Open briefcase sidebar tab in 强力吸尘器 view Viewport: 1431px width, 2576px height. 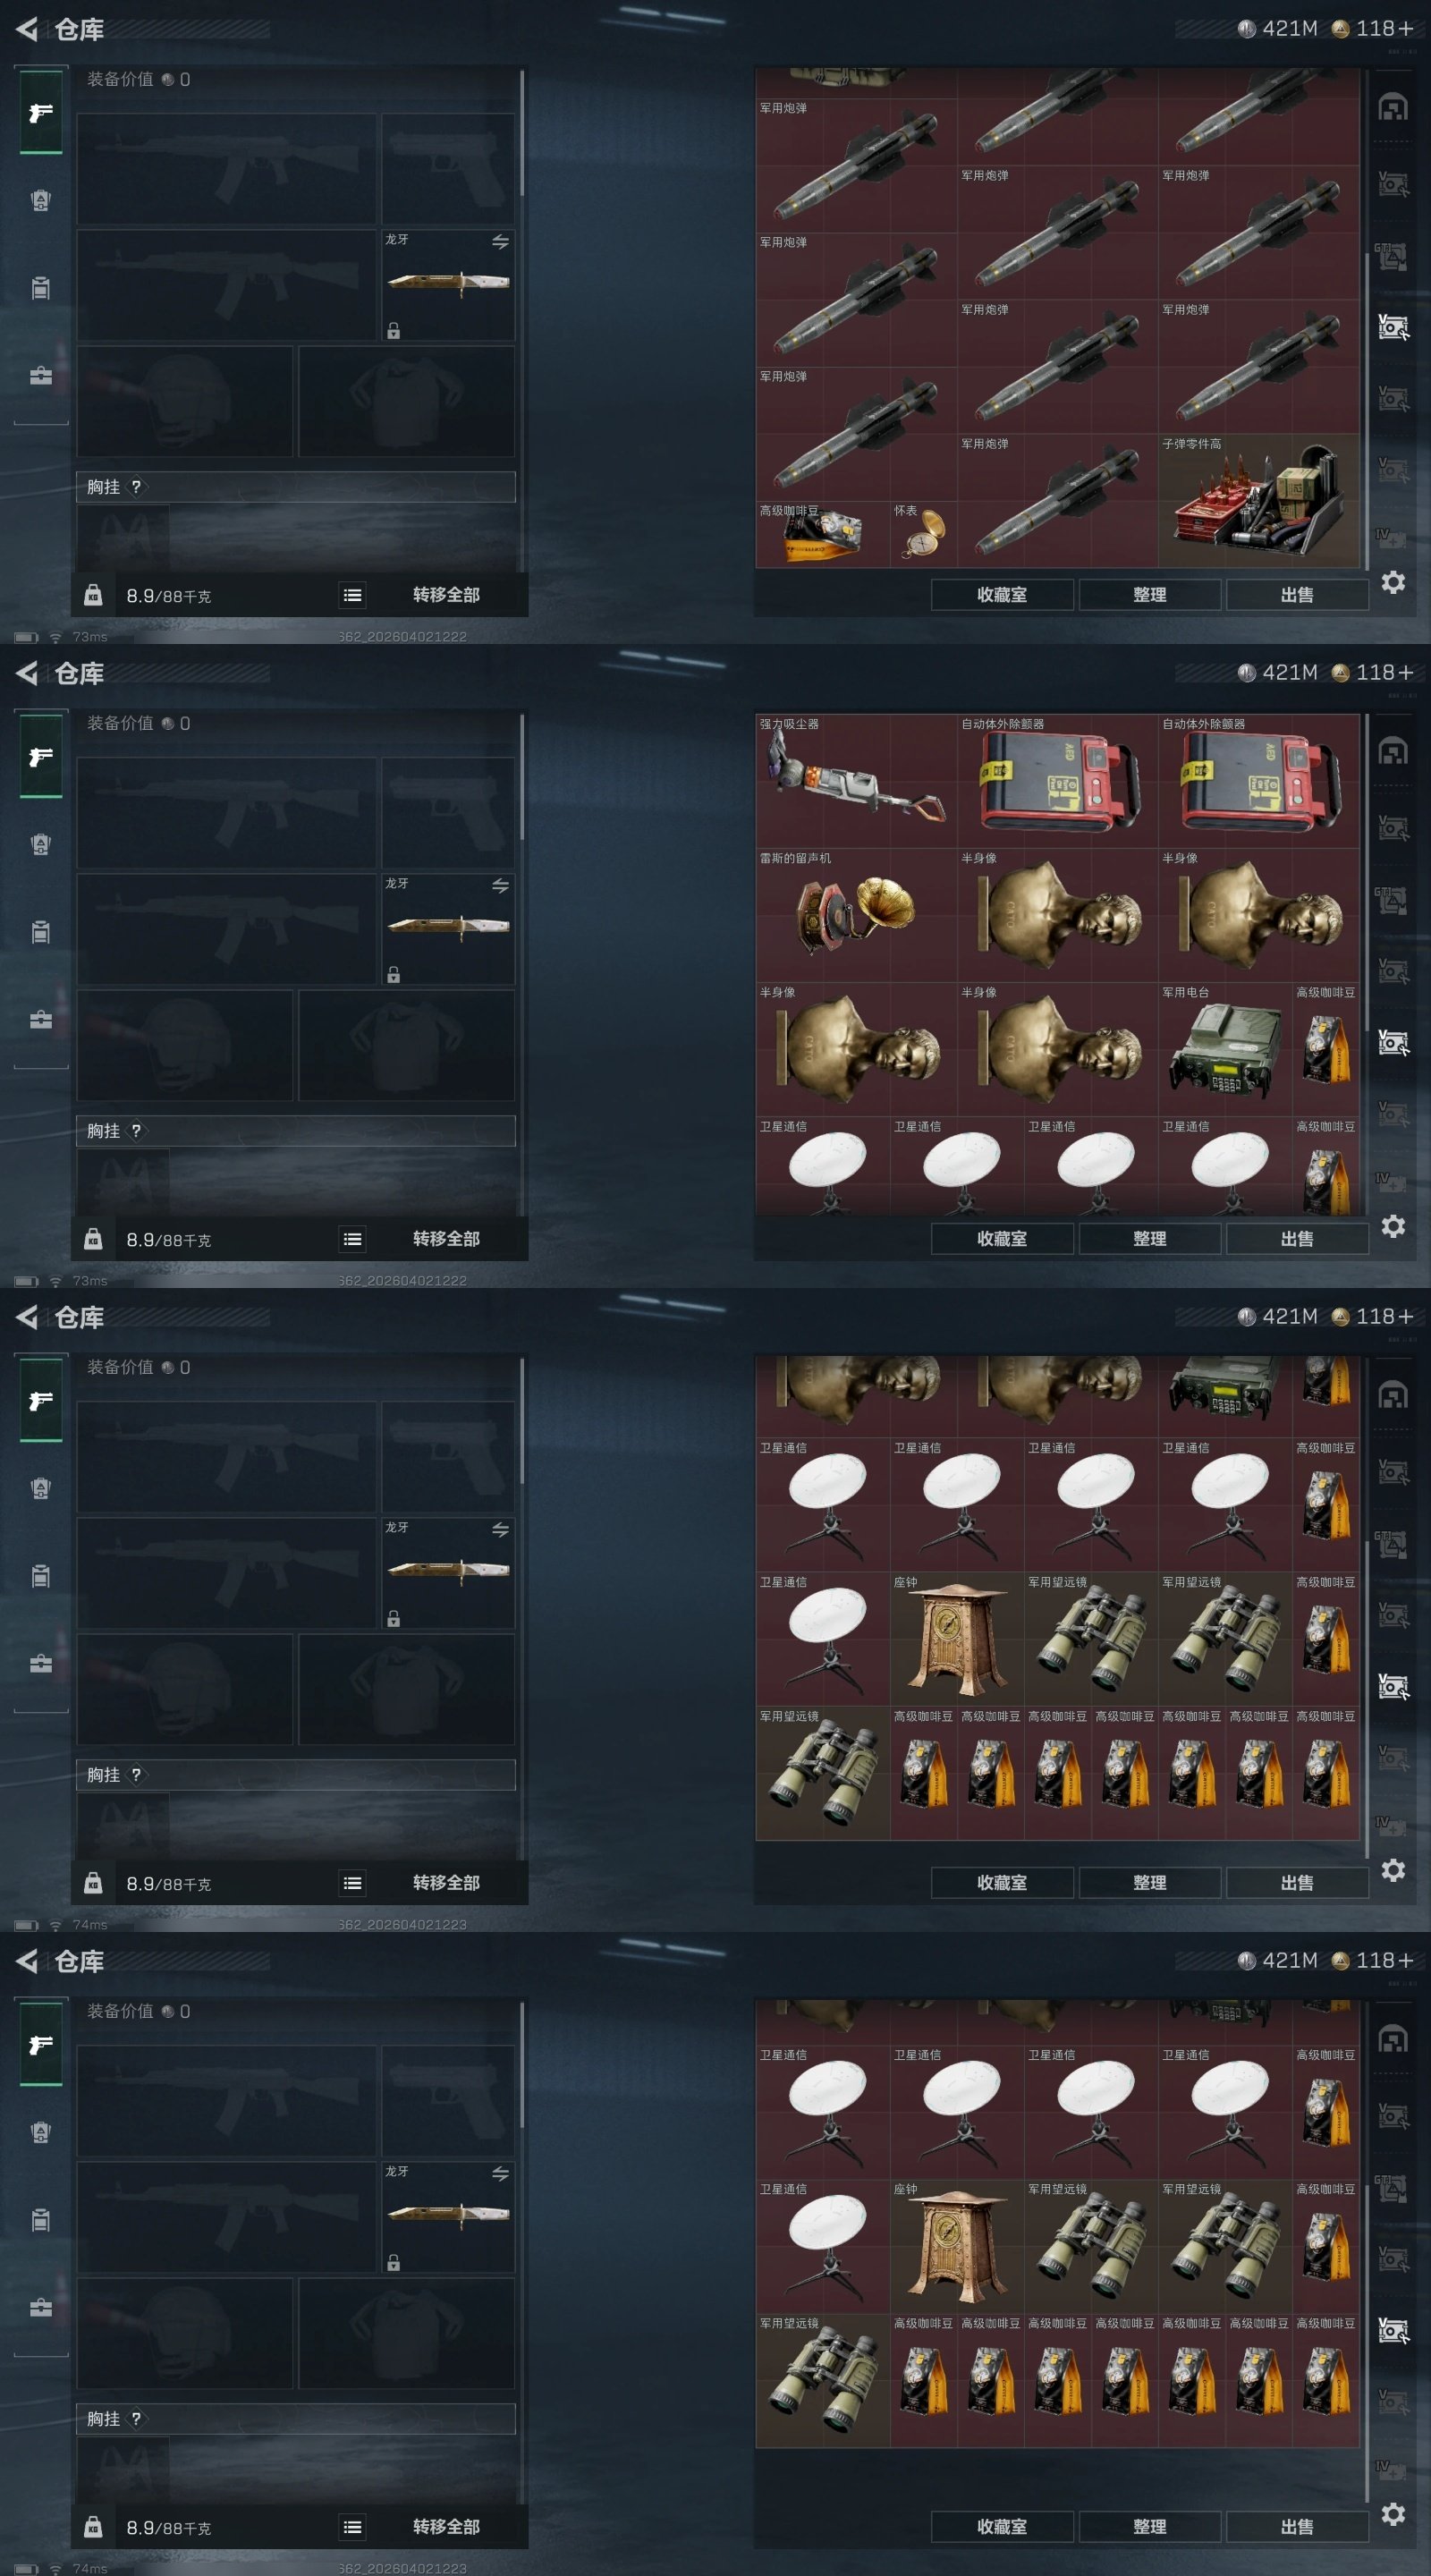[41, 1020]
